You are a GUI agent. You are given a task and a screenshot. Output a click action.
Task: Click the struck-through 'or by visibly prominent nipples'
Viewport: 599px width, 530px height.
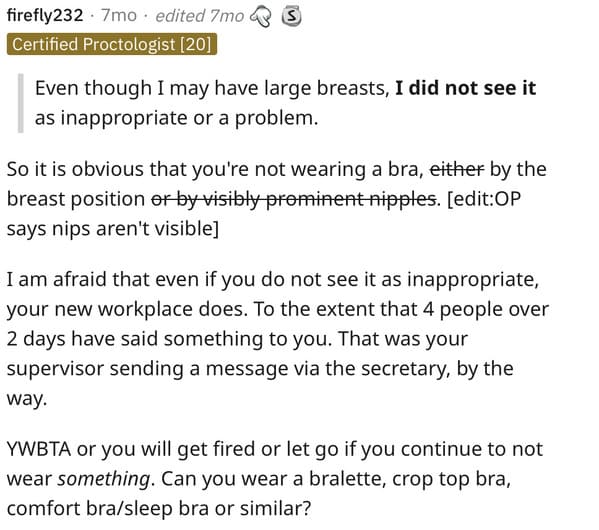(294, 199)
